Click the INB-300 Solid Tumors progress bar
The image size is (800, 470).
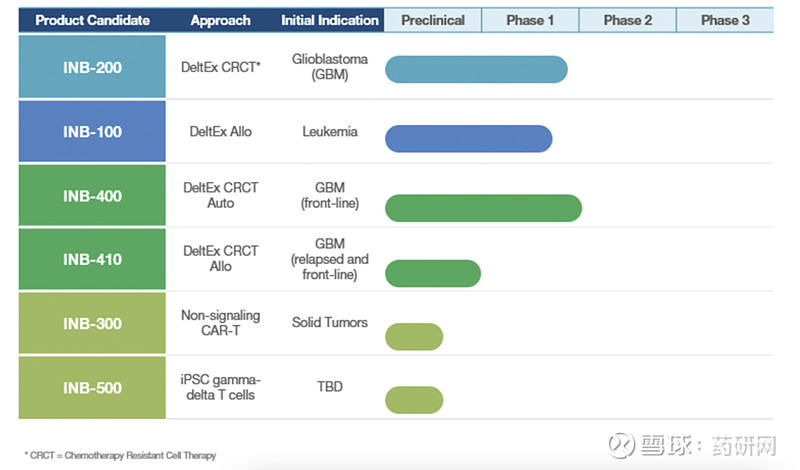point(414,337)
